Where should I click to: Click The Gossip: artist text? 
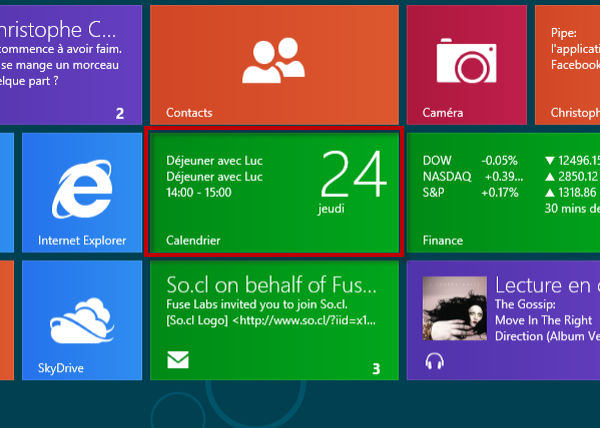[525, 304]
